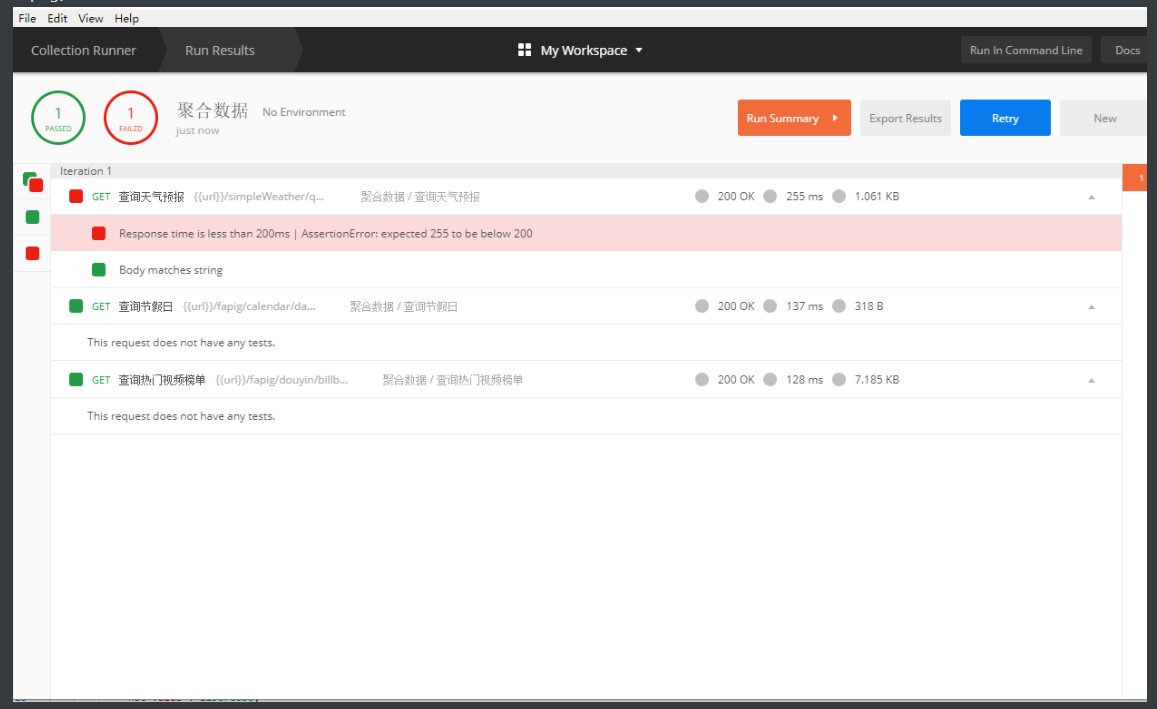Open the Edit menu
Image resolution: width=1157 pixels, height=709 pixels.
[57, 18]
